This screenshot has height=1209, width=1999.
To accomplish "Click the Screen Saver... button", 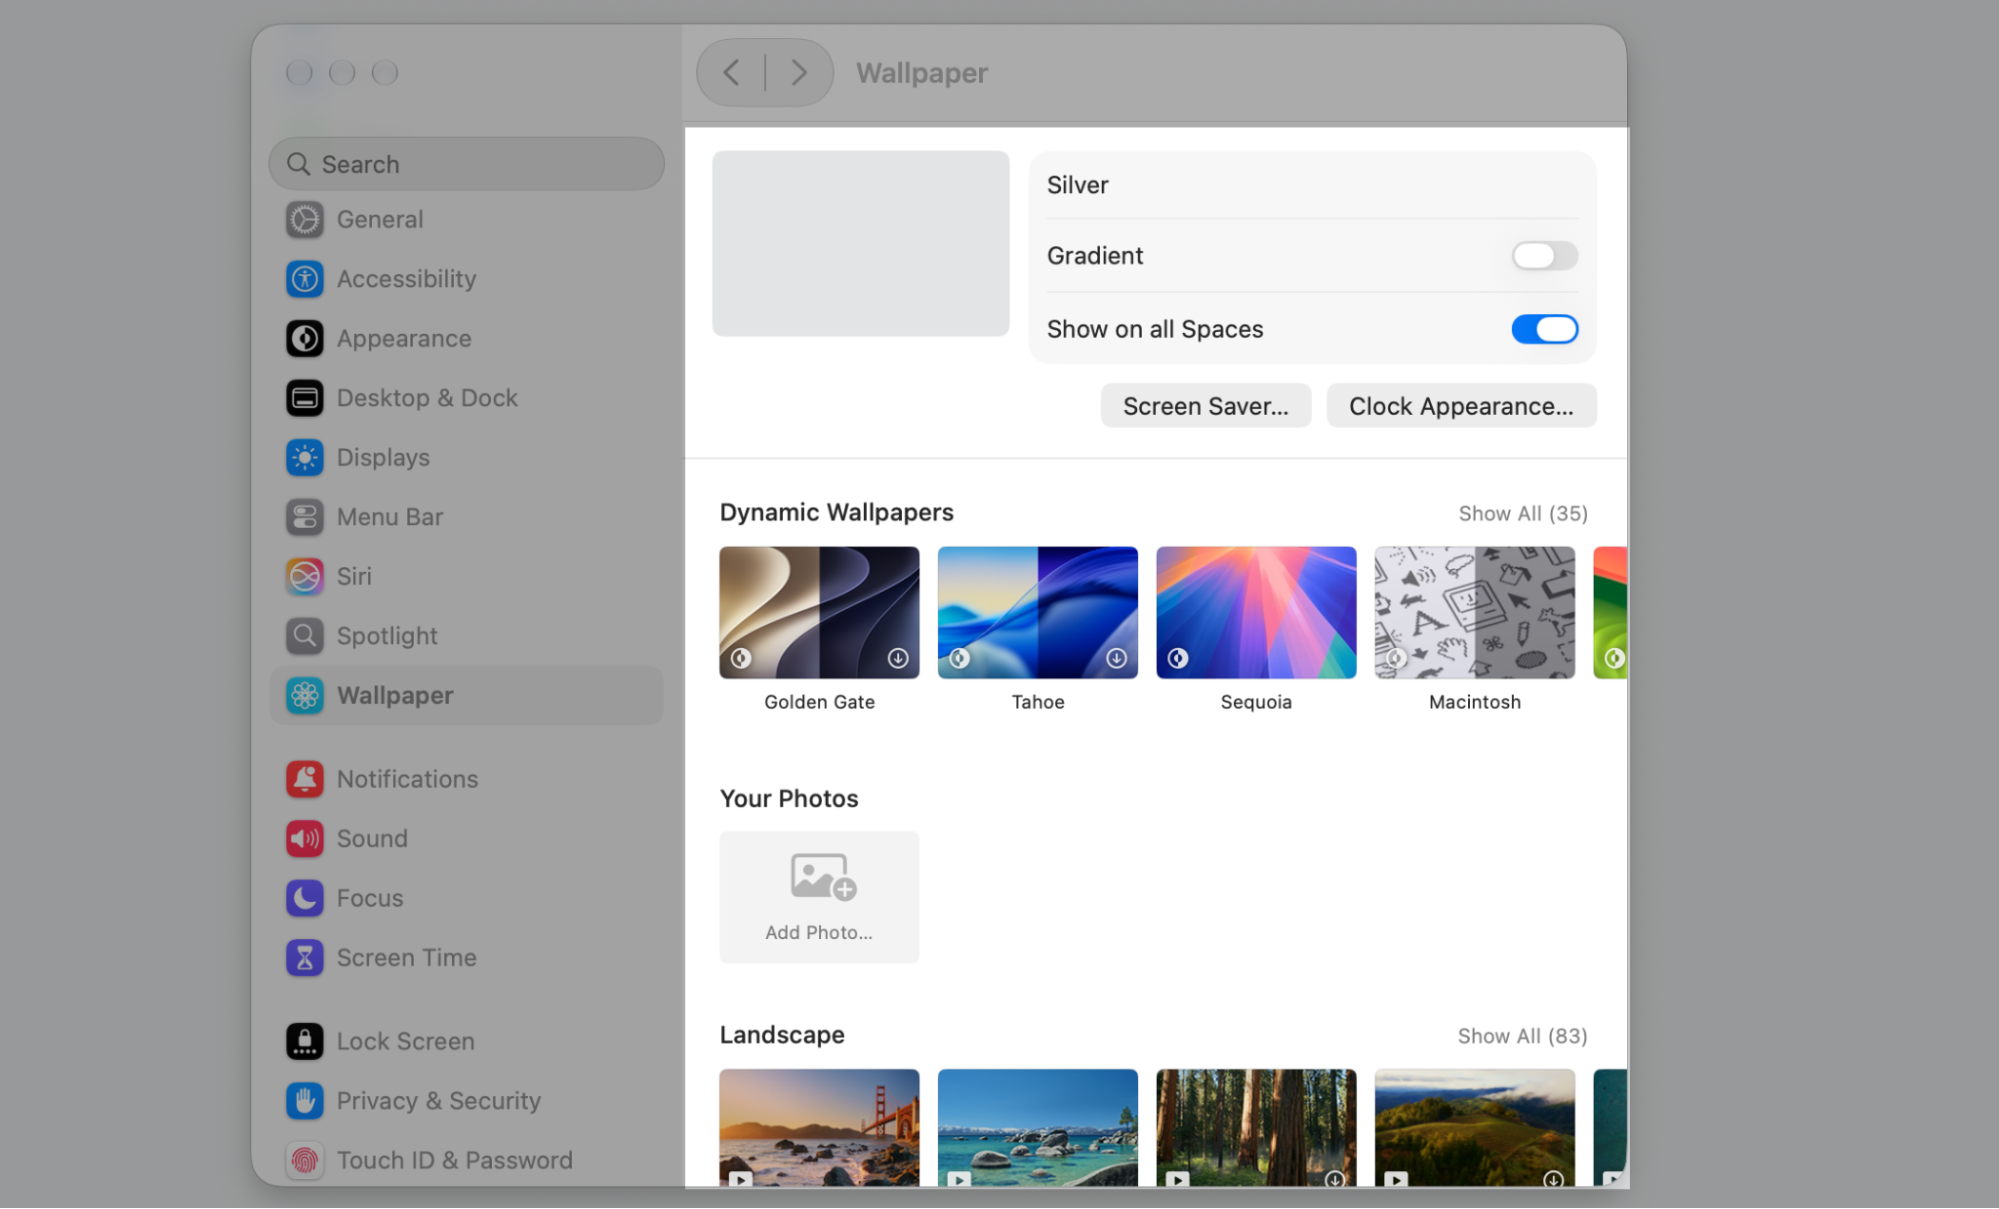I will click(x=1205, y=406).
